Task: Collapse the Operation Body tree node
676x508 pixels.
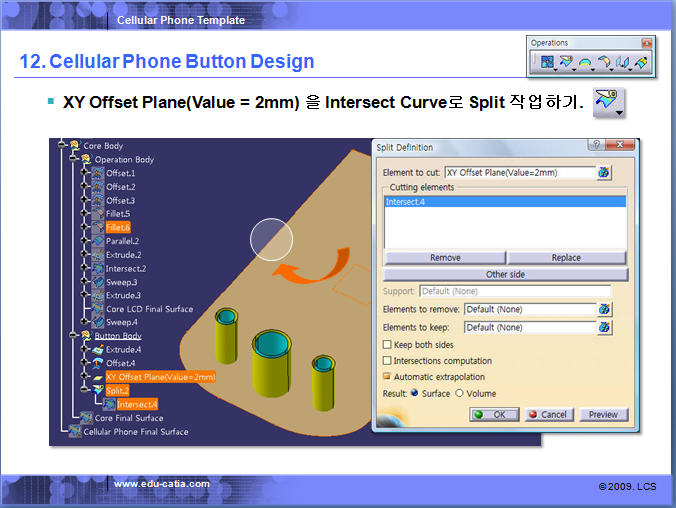Action: coord(74,159)
